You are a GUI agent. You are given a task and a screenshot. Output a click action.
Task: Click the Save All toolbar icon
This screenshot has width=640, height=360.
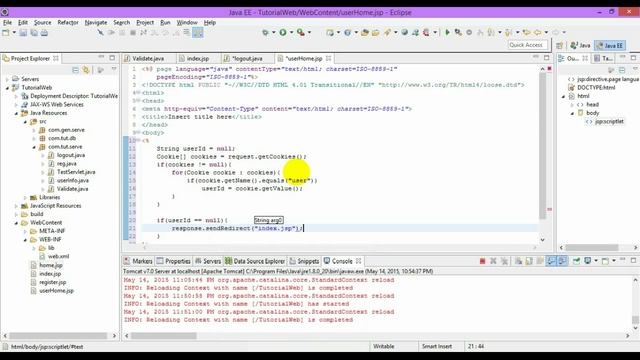click(34, 32)
